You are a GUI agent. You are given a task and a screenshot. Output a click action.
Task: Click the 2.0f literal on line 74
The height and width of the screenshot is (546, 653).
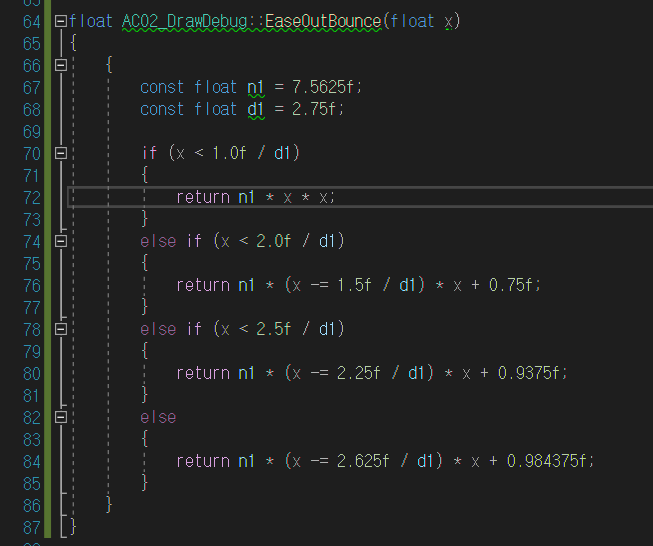[x=274, y=241]
